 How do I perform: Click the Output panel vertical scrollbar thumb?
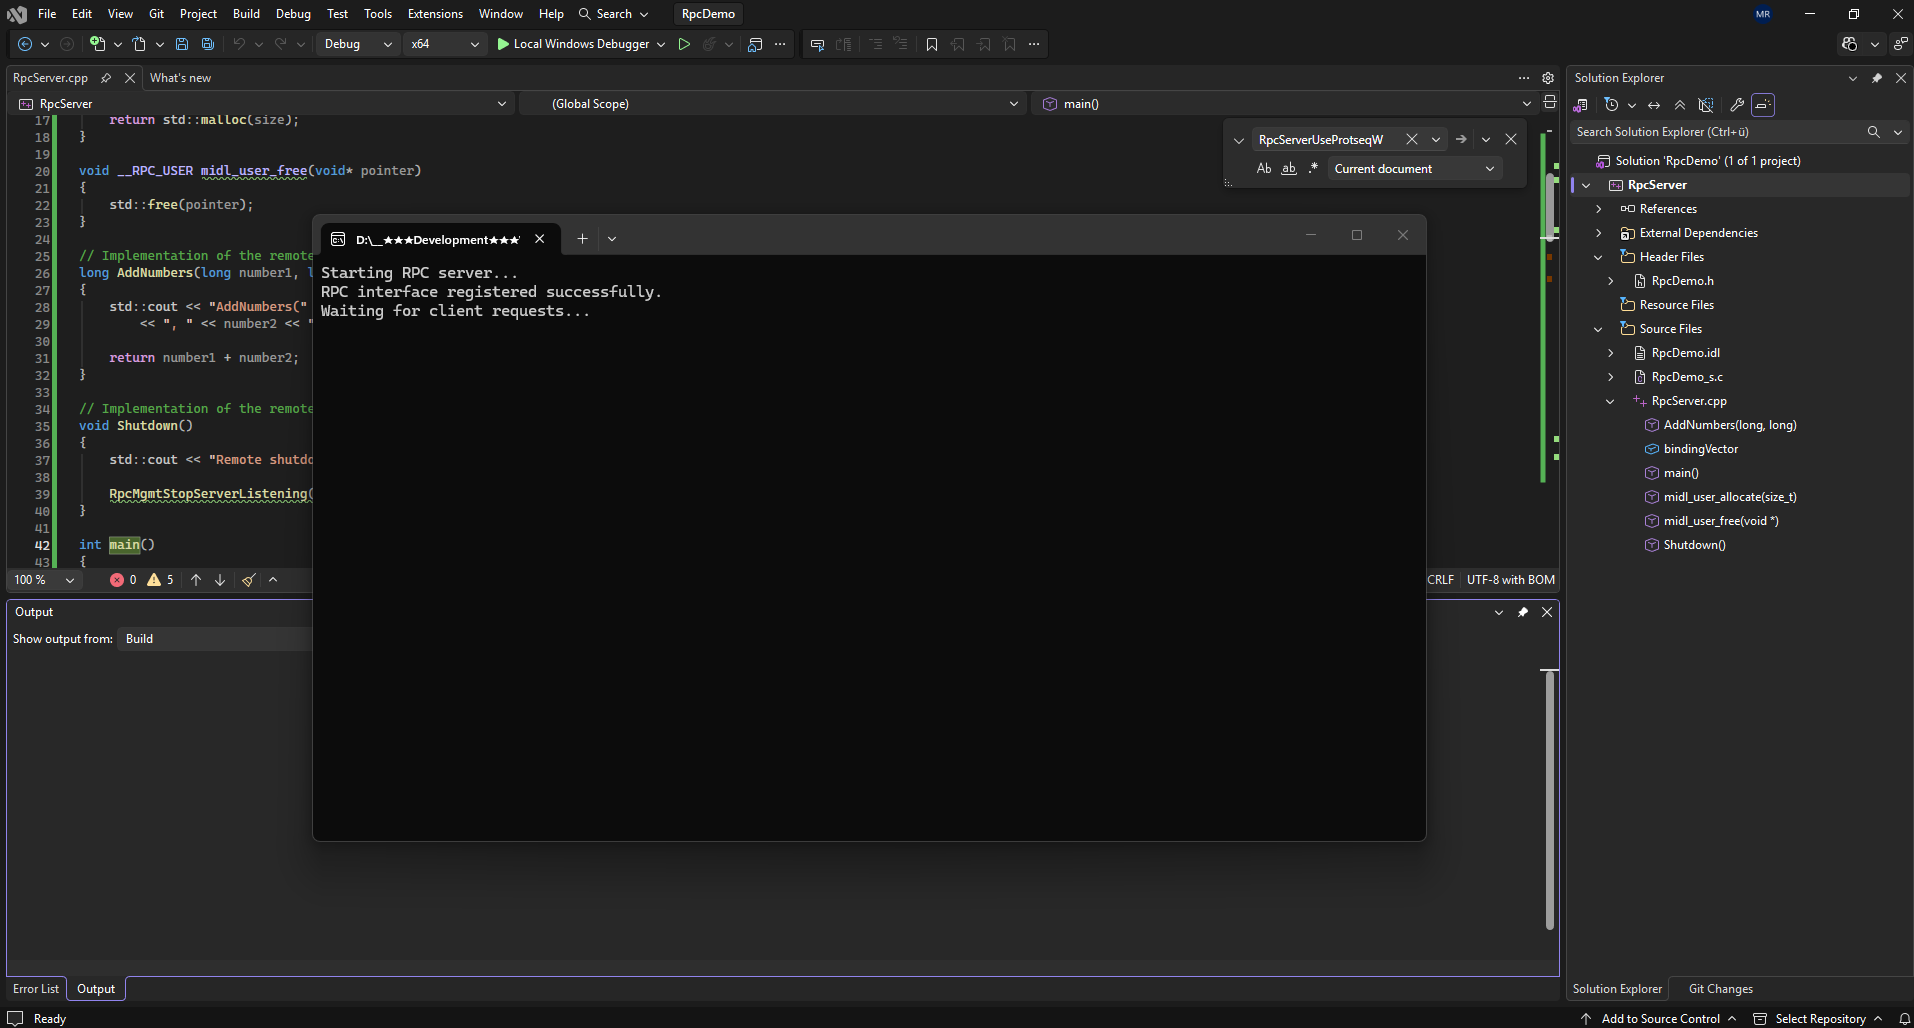[1549, 800]
